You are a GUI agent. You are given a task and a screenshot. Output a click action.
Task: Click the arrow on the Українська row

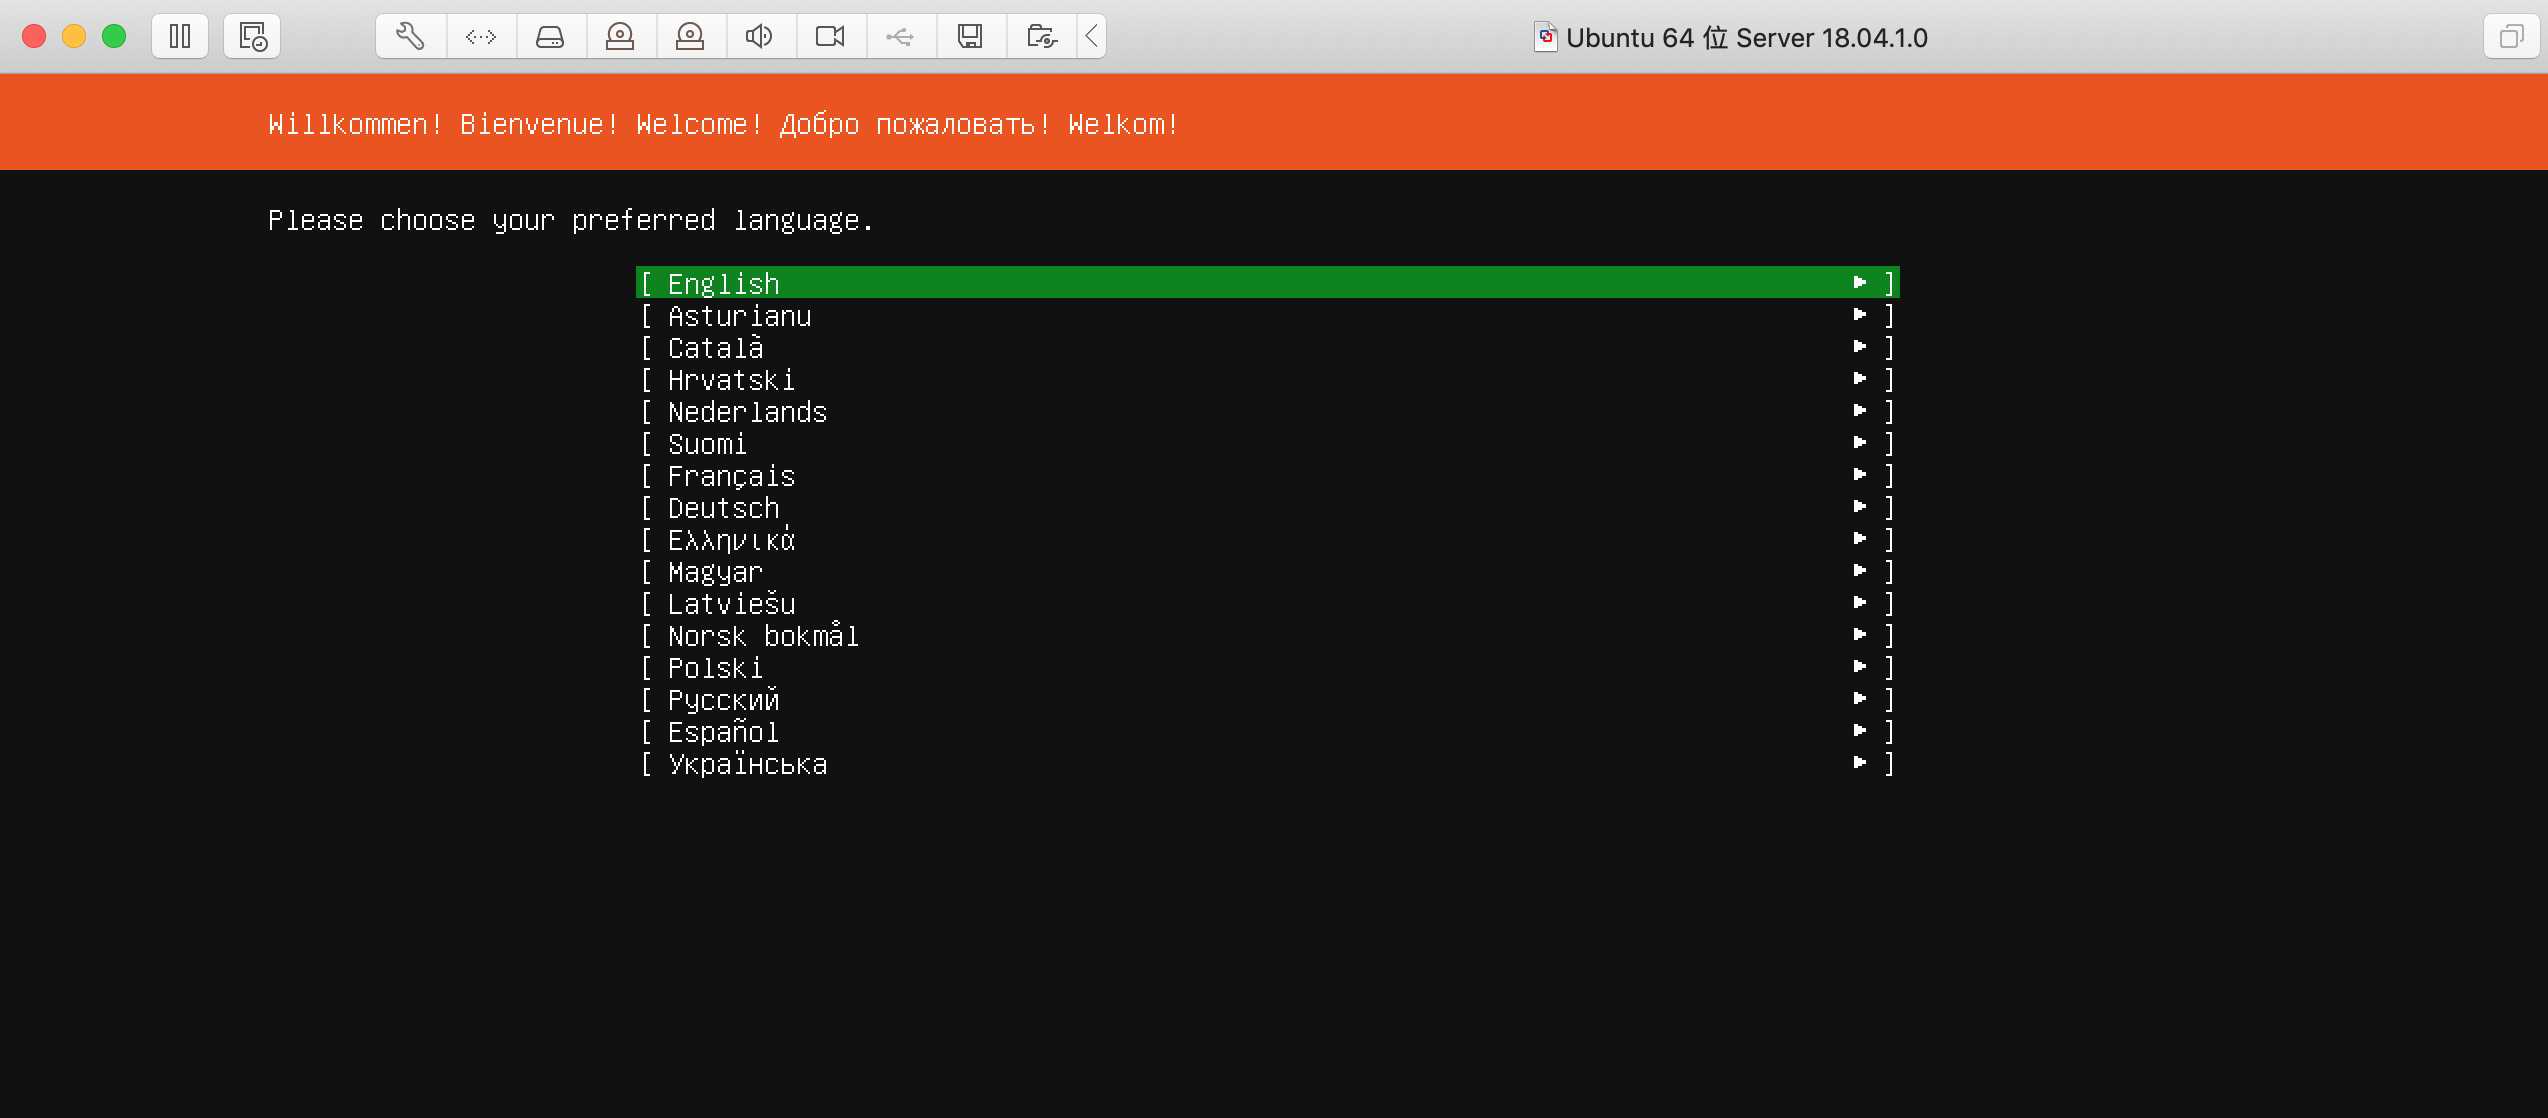click(1860, 762)
